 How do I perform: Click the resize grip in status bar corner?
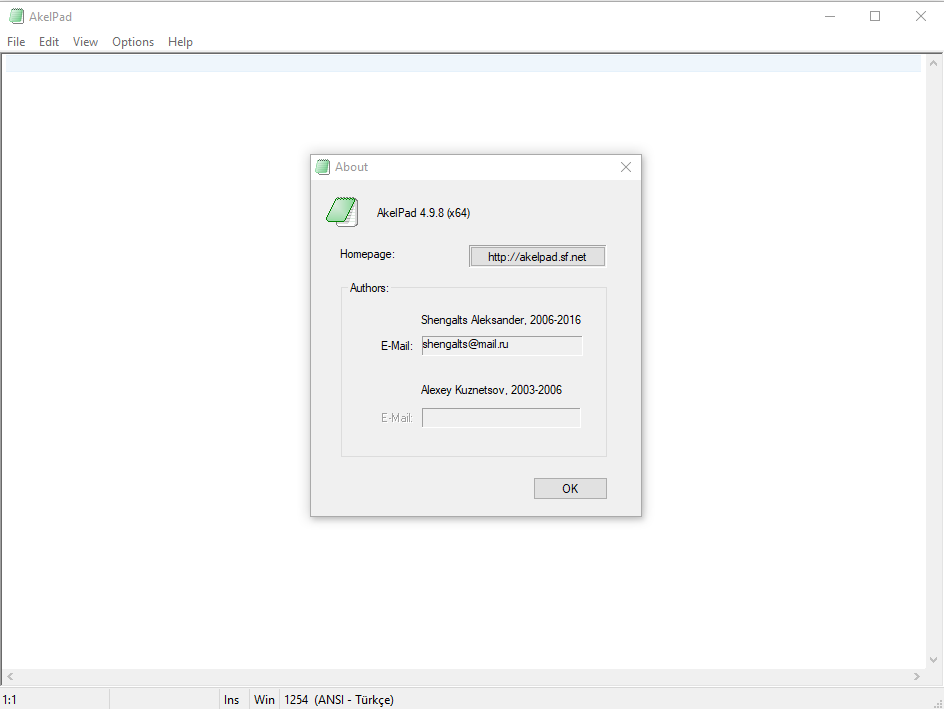[937, 702]
